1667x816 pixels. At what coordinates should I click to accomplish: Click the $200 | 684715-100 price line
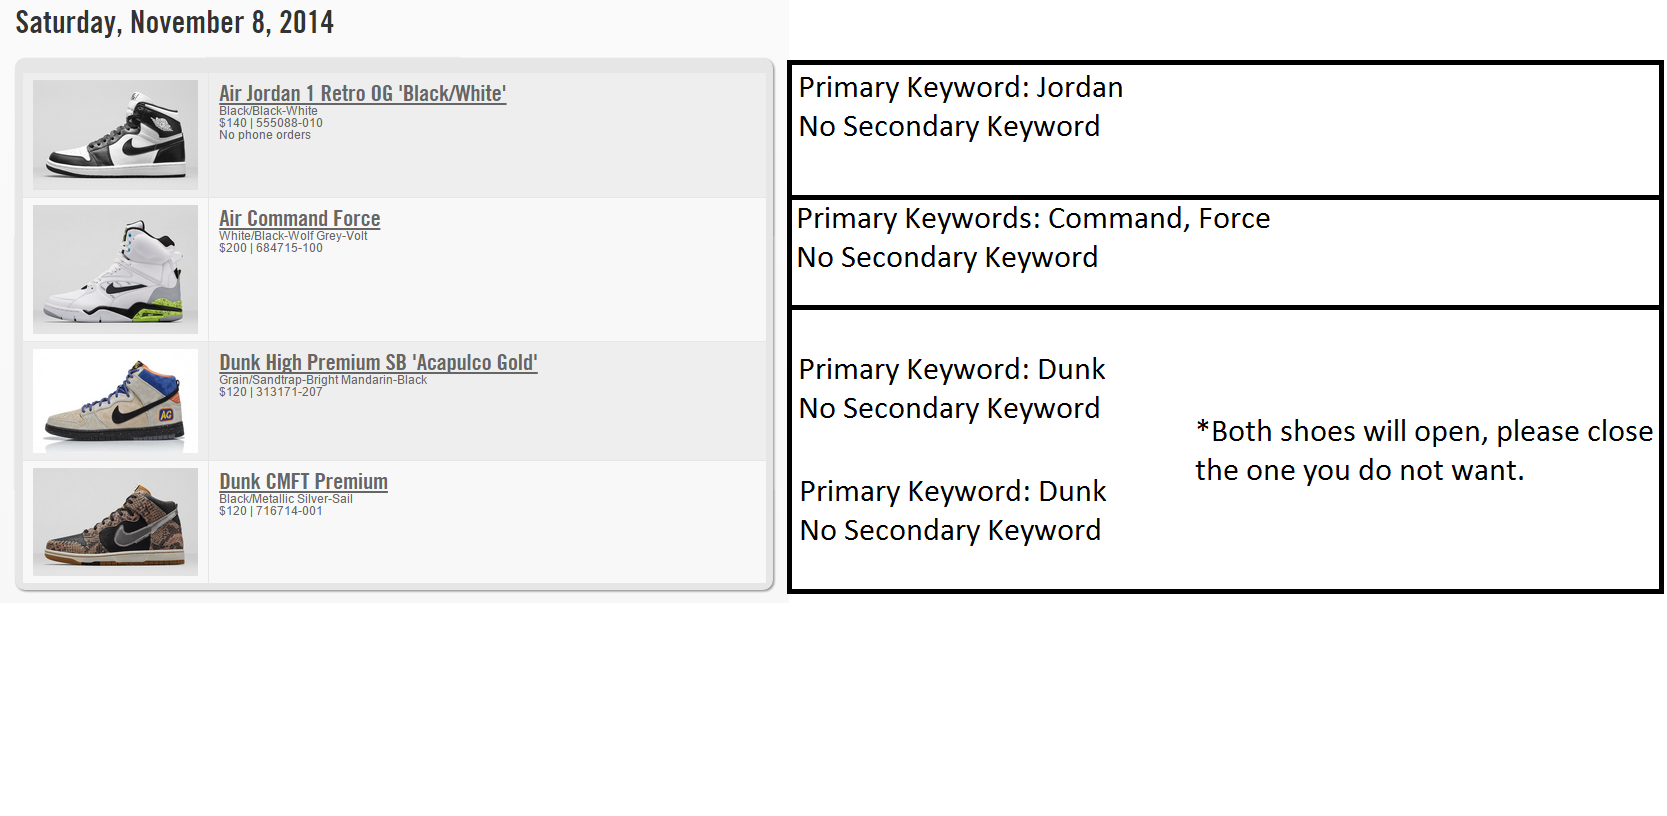(271, 248)
